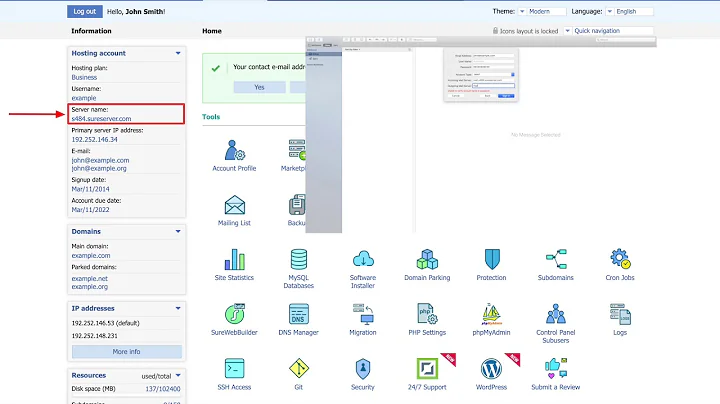Image resolution: width=720 pixels, height=404 pixels.
Task: Click the Icons layout lock icon
Action: 495,31
